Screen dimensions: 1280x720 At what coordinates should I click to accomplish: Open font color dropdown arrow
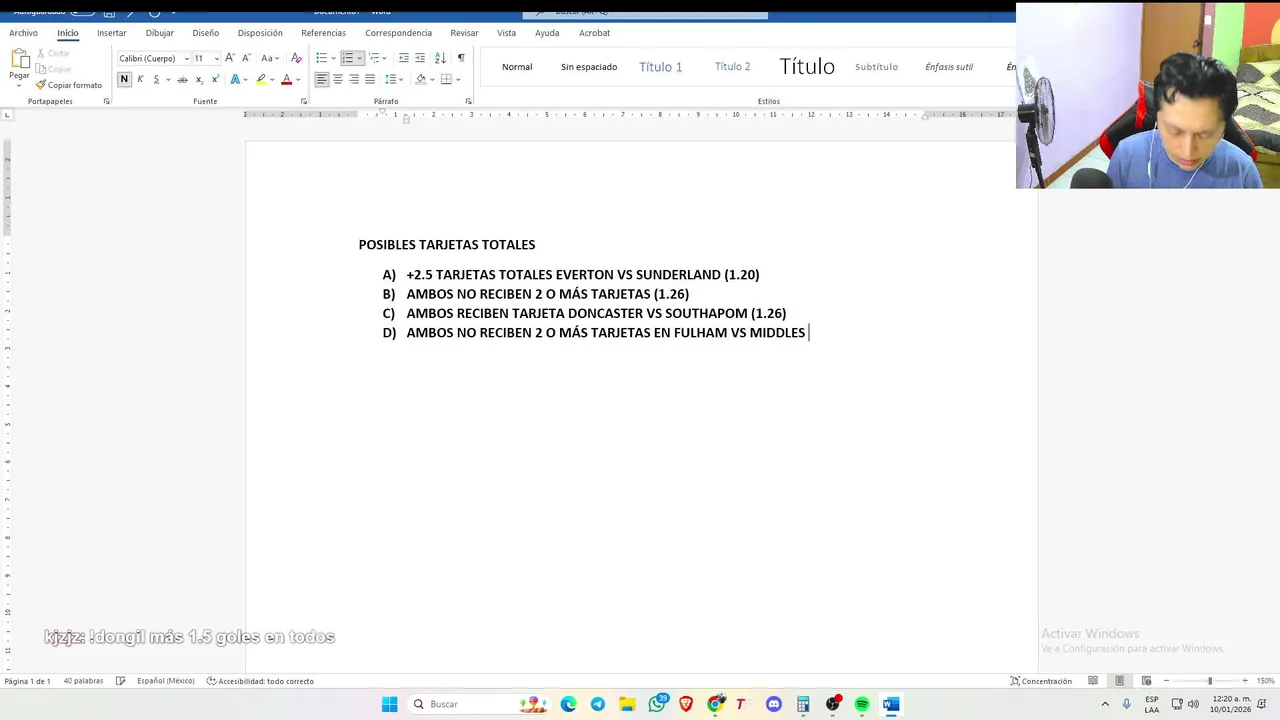pos(298,79)
